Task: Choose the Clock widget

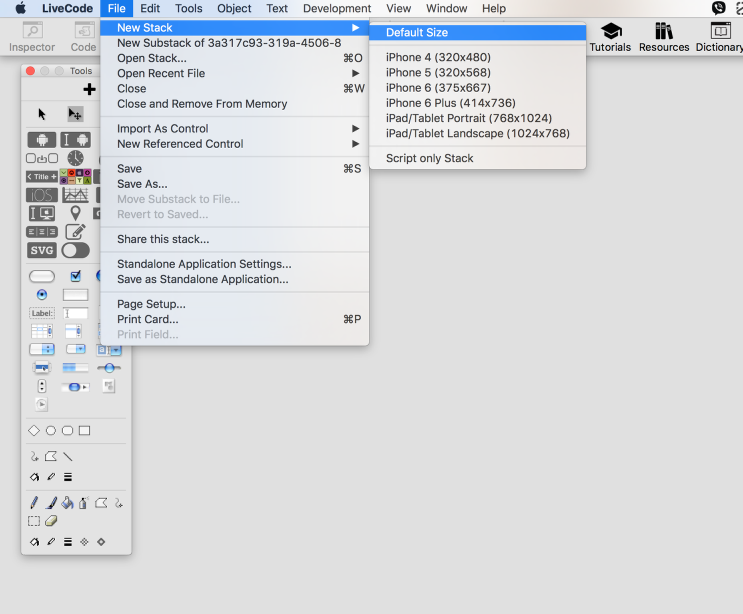Action: click(75, 158)
